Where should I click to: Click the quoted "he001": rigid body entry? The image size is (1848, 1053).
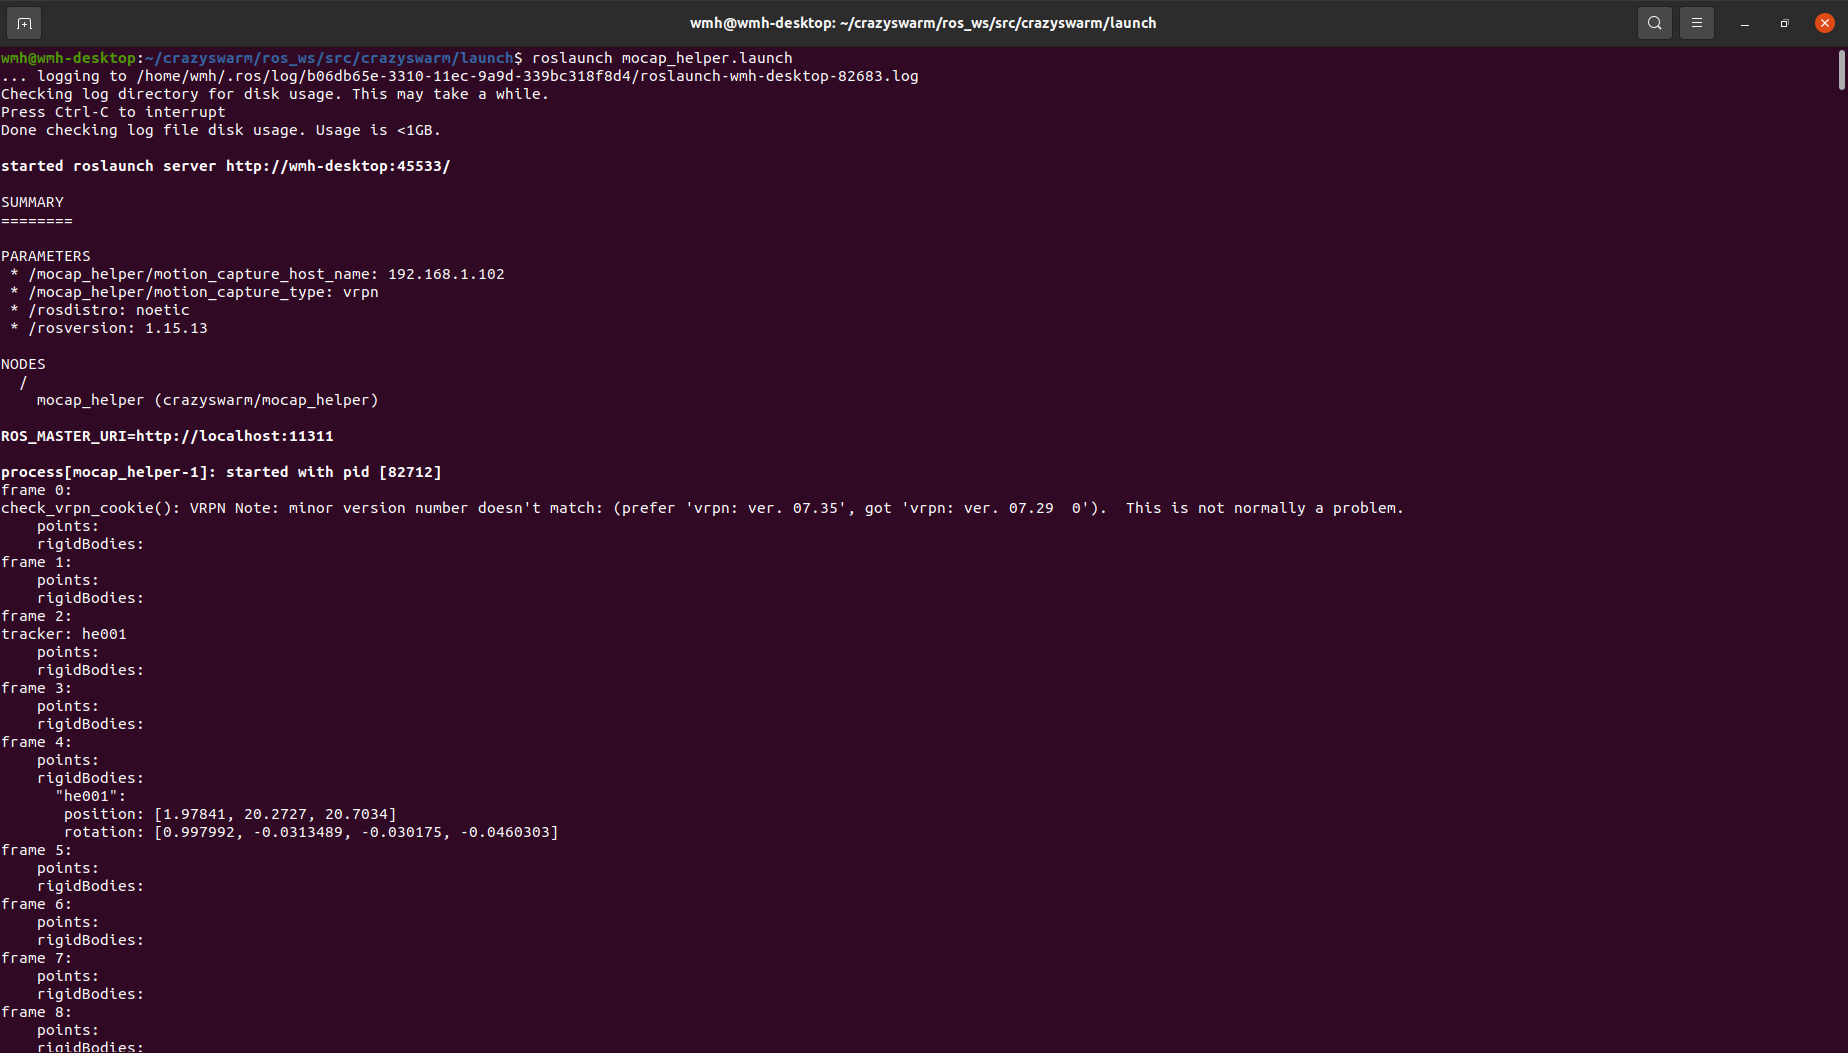point(91,796)
